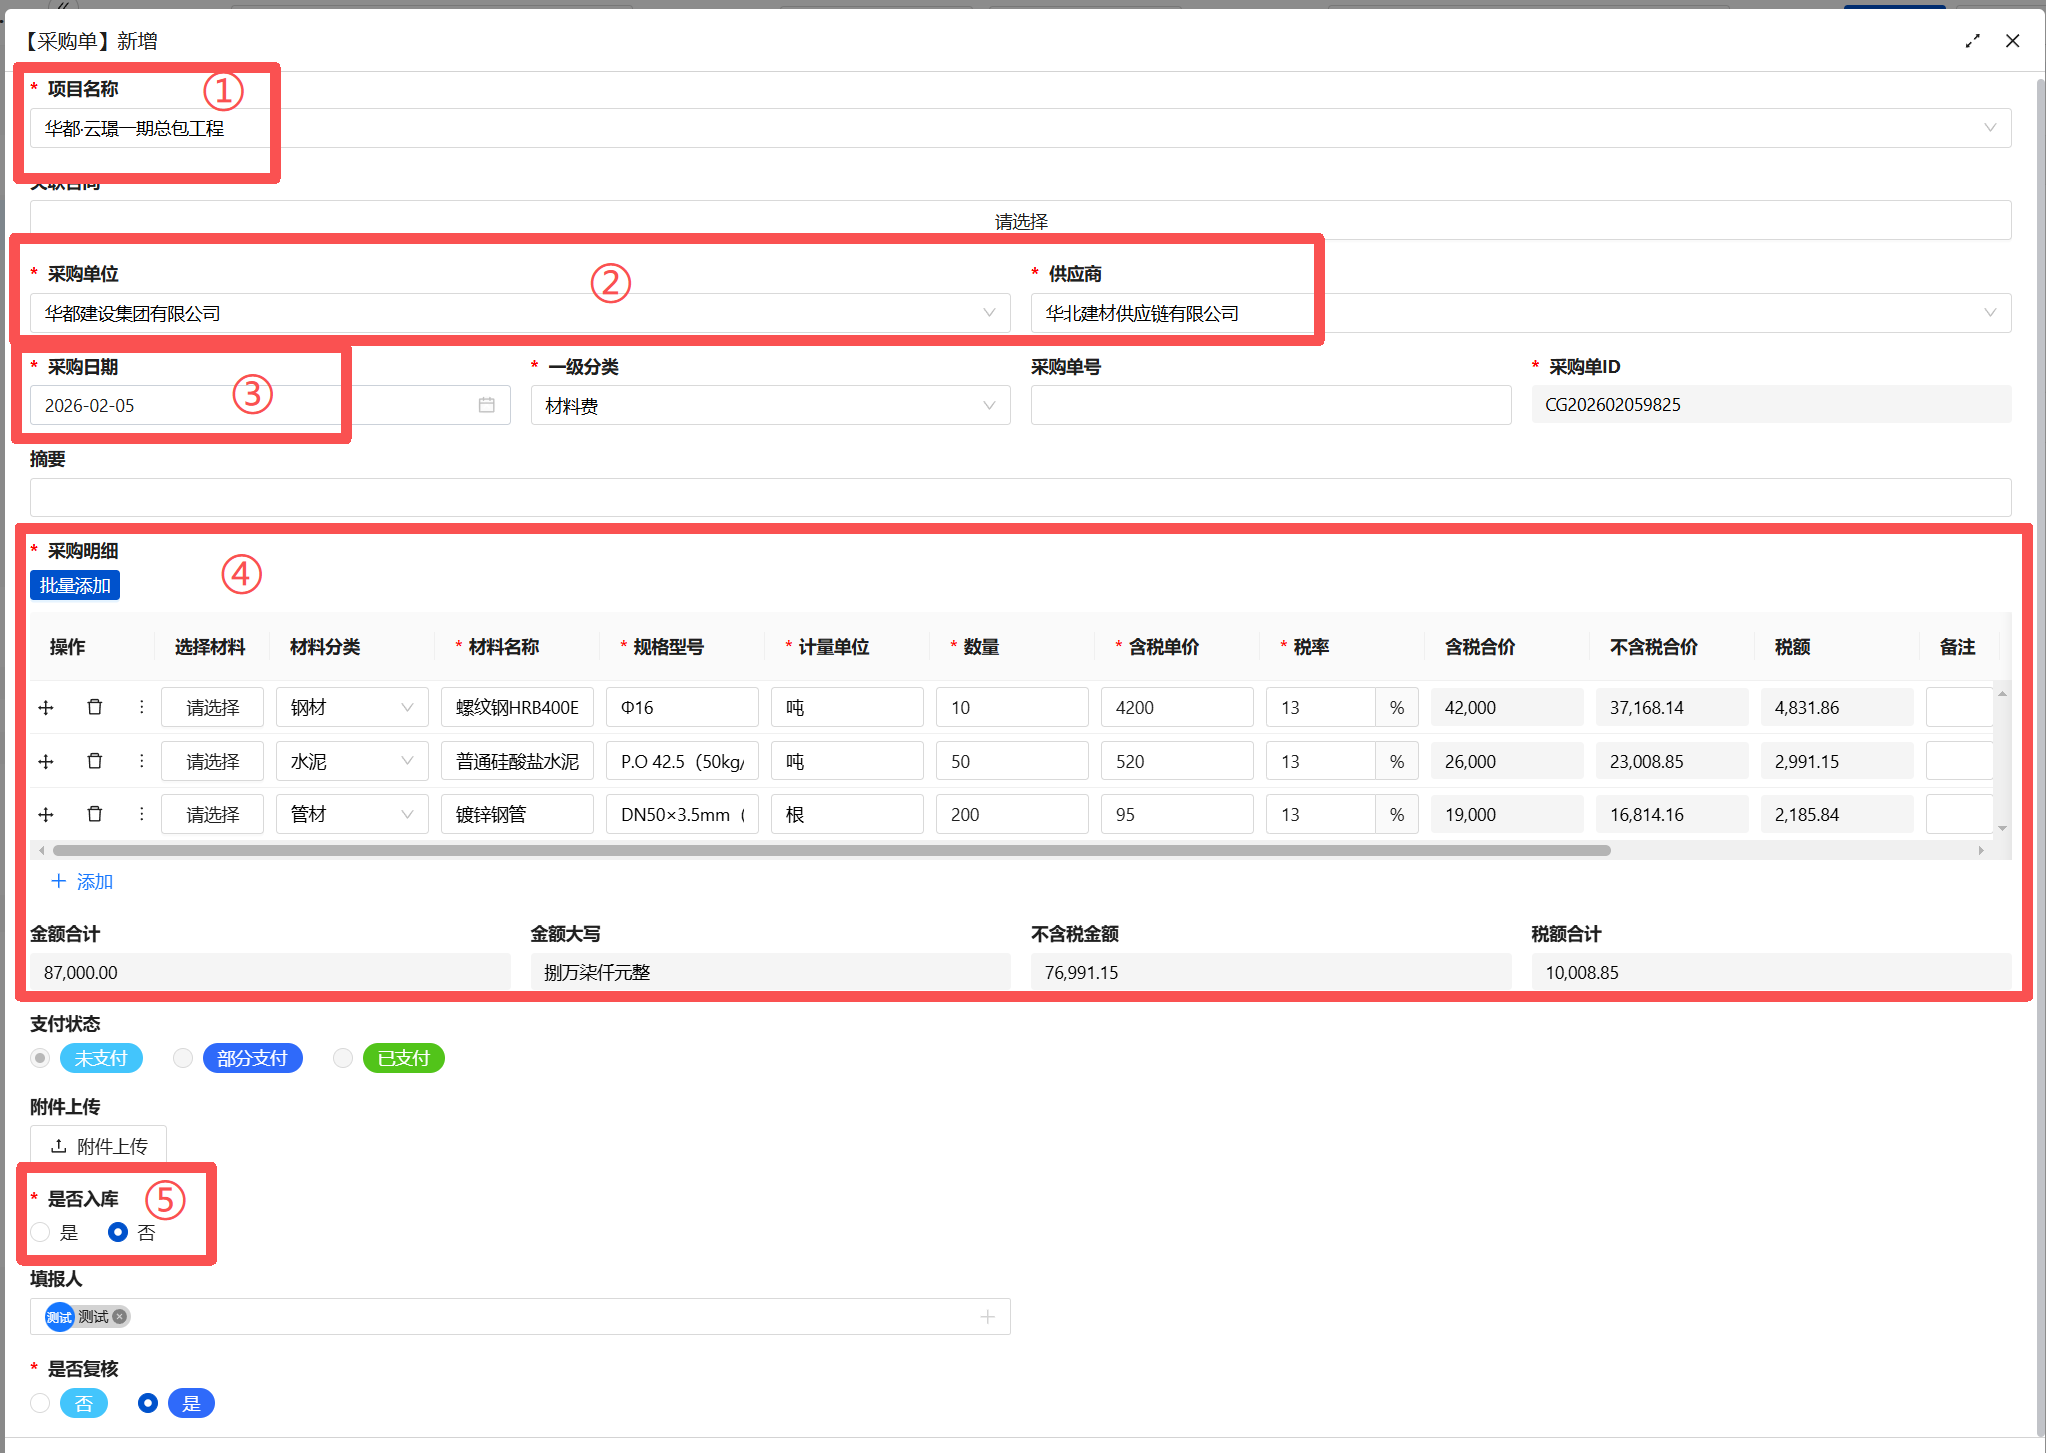
Task: Choose 否 for 是否复核
Action: pos(41,1403)
